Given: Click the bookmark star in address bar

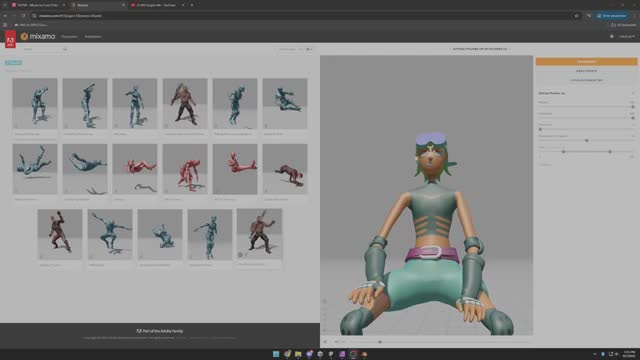Looking at the screenshot, I should coord(576,16).
